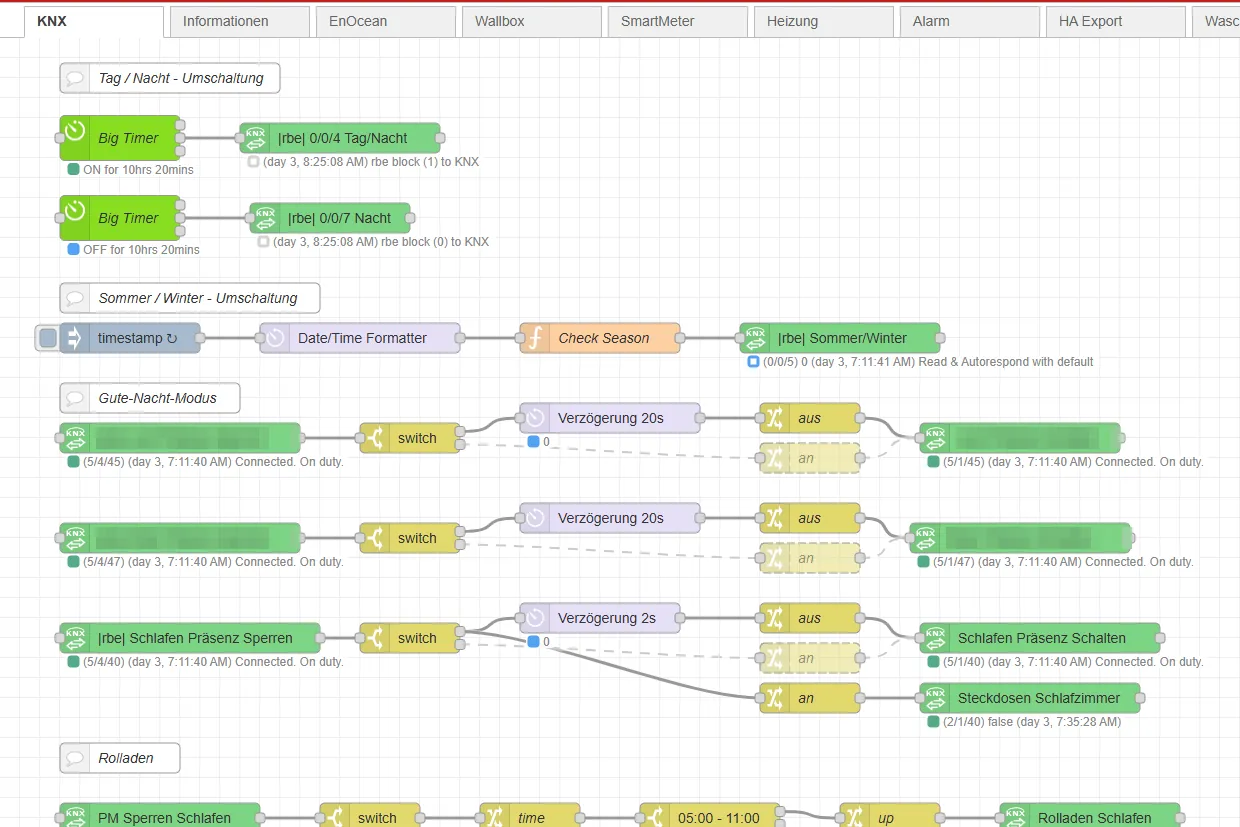This screenshot has width=1240, height=827.
Task: Click the status text '(2/1/40) false (day 3, 7:35:28 AM)'
Action: pos(1032,722)
